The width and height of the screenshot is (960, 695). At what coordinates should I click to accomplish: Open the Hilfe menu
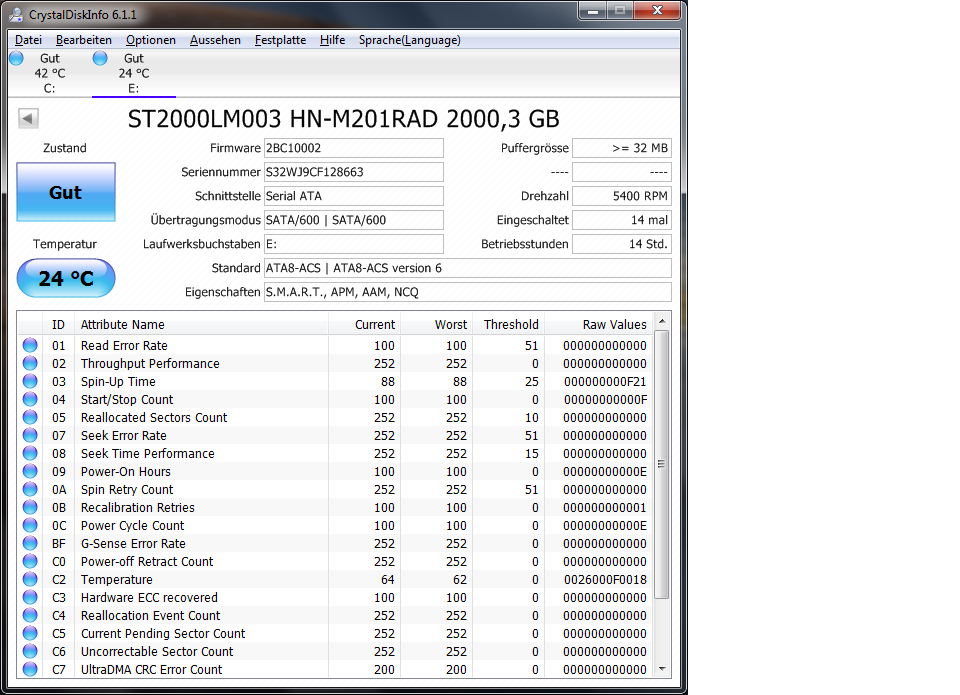pos(332,40)
